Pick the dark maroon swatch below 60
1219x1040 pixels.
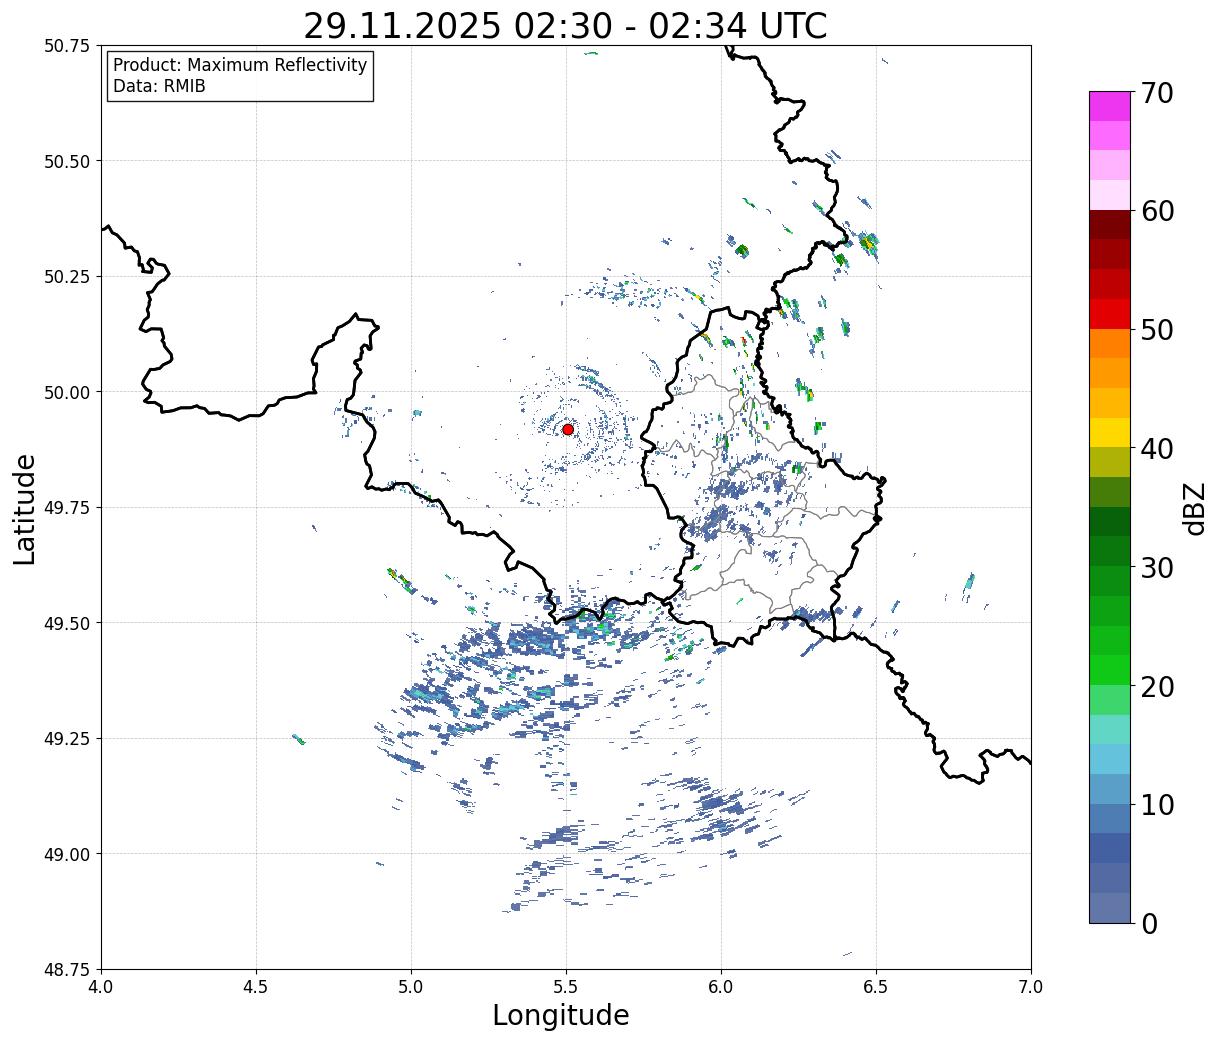click(1110, 224)
